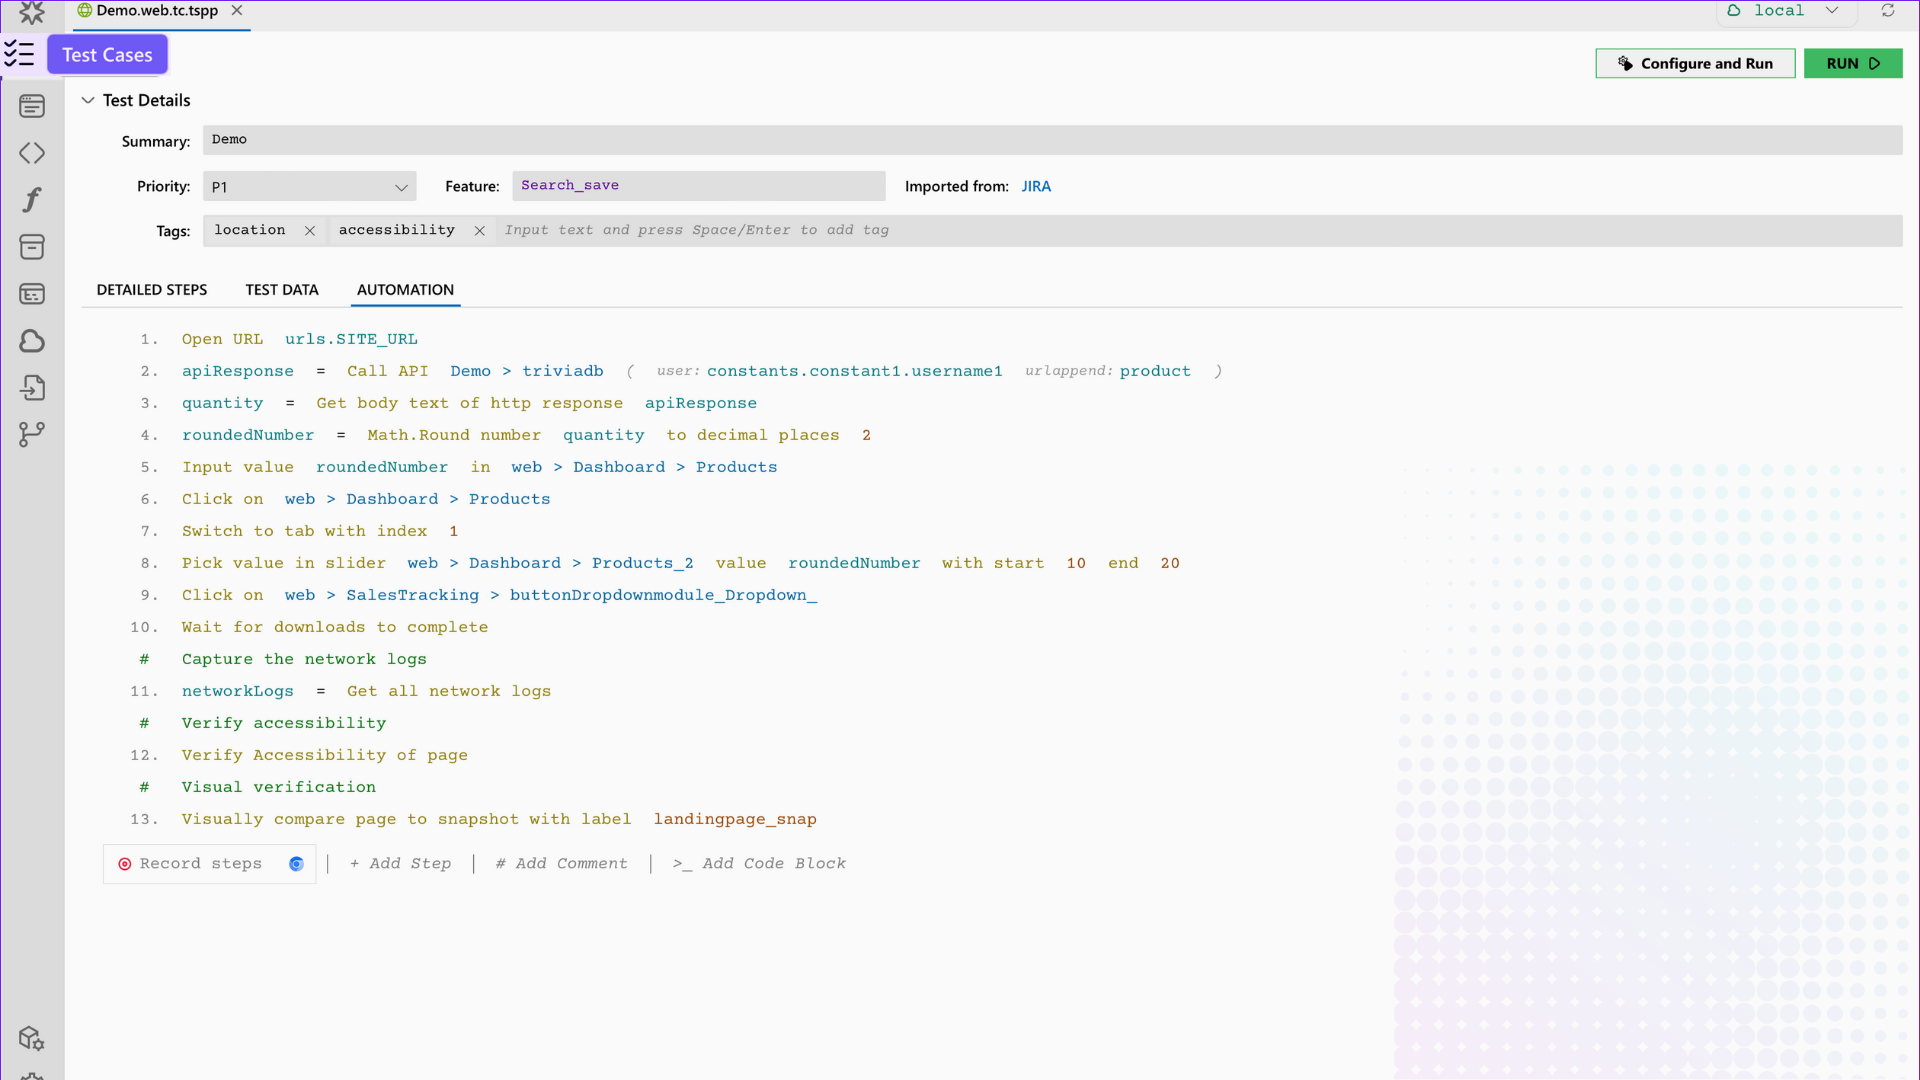Open the git branch sidebar icon

click(x=32, y=435)
